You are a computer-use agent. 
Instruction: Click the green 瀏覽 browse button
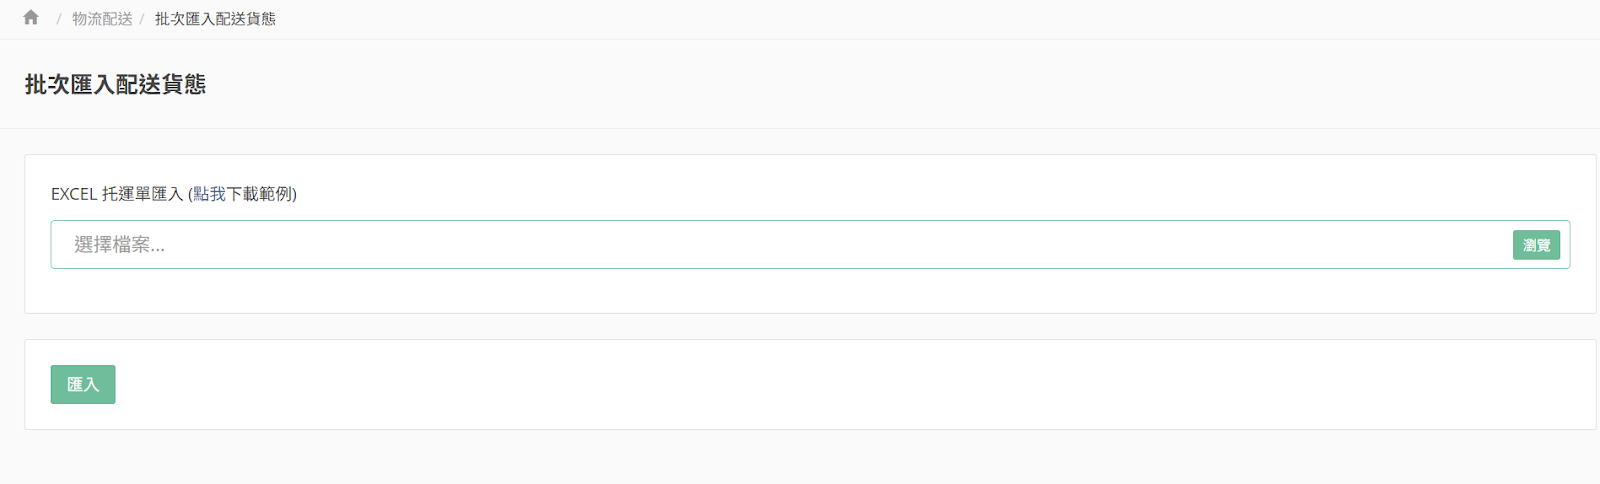pyautogui.click(x=1536, y=245)
